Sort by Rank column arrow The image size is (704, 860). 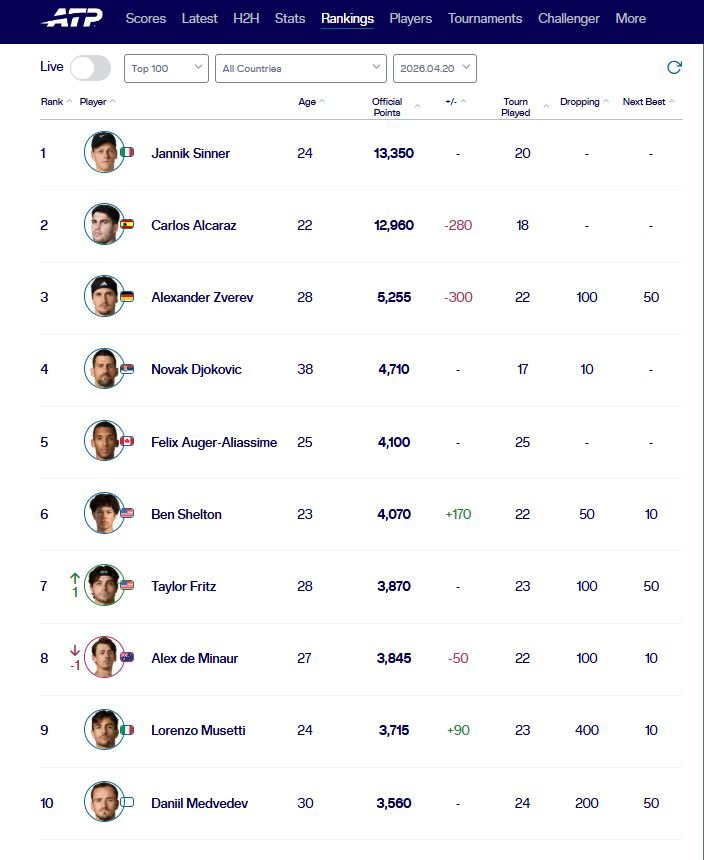coord(69,102)
